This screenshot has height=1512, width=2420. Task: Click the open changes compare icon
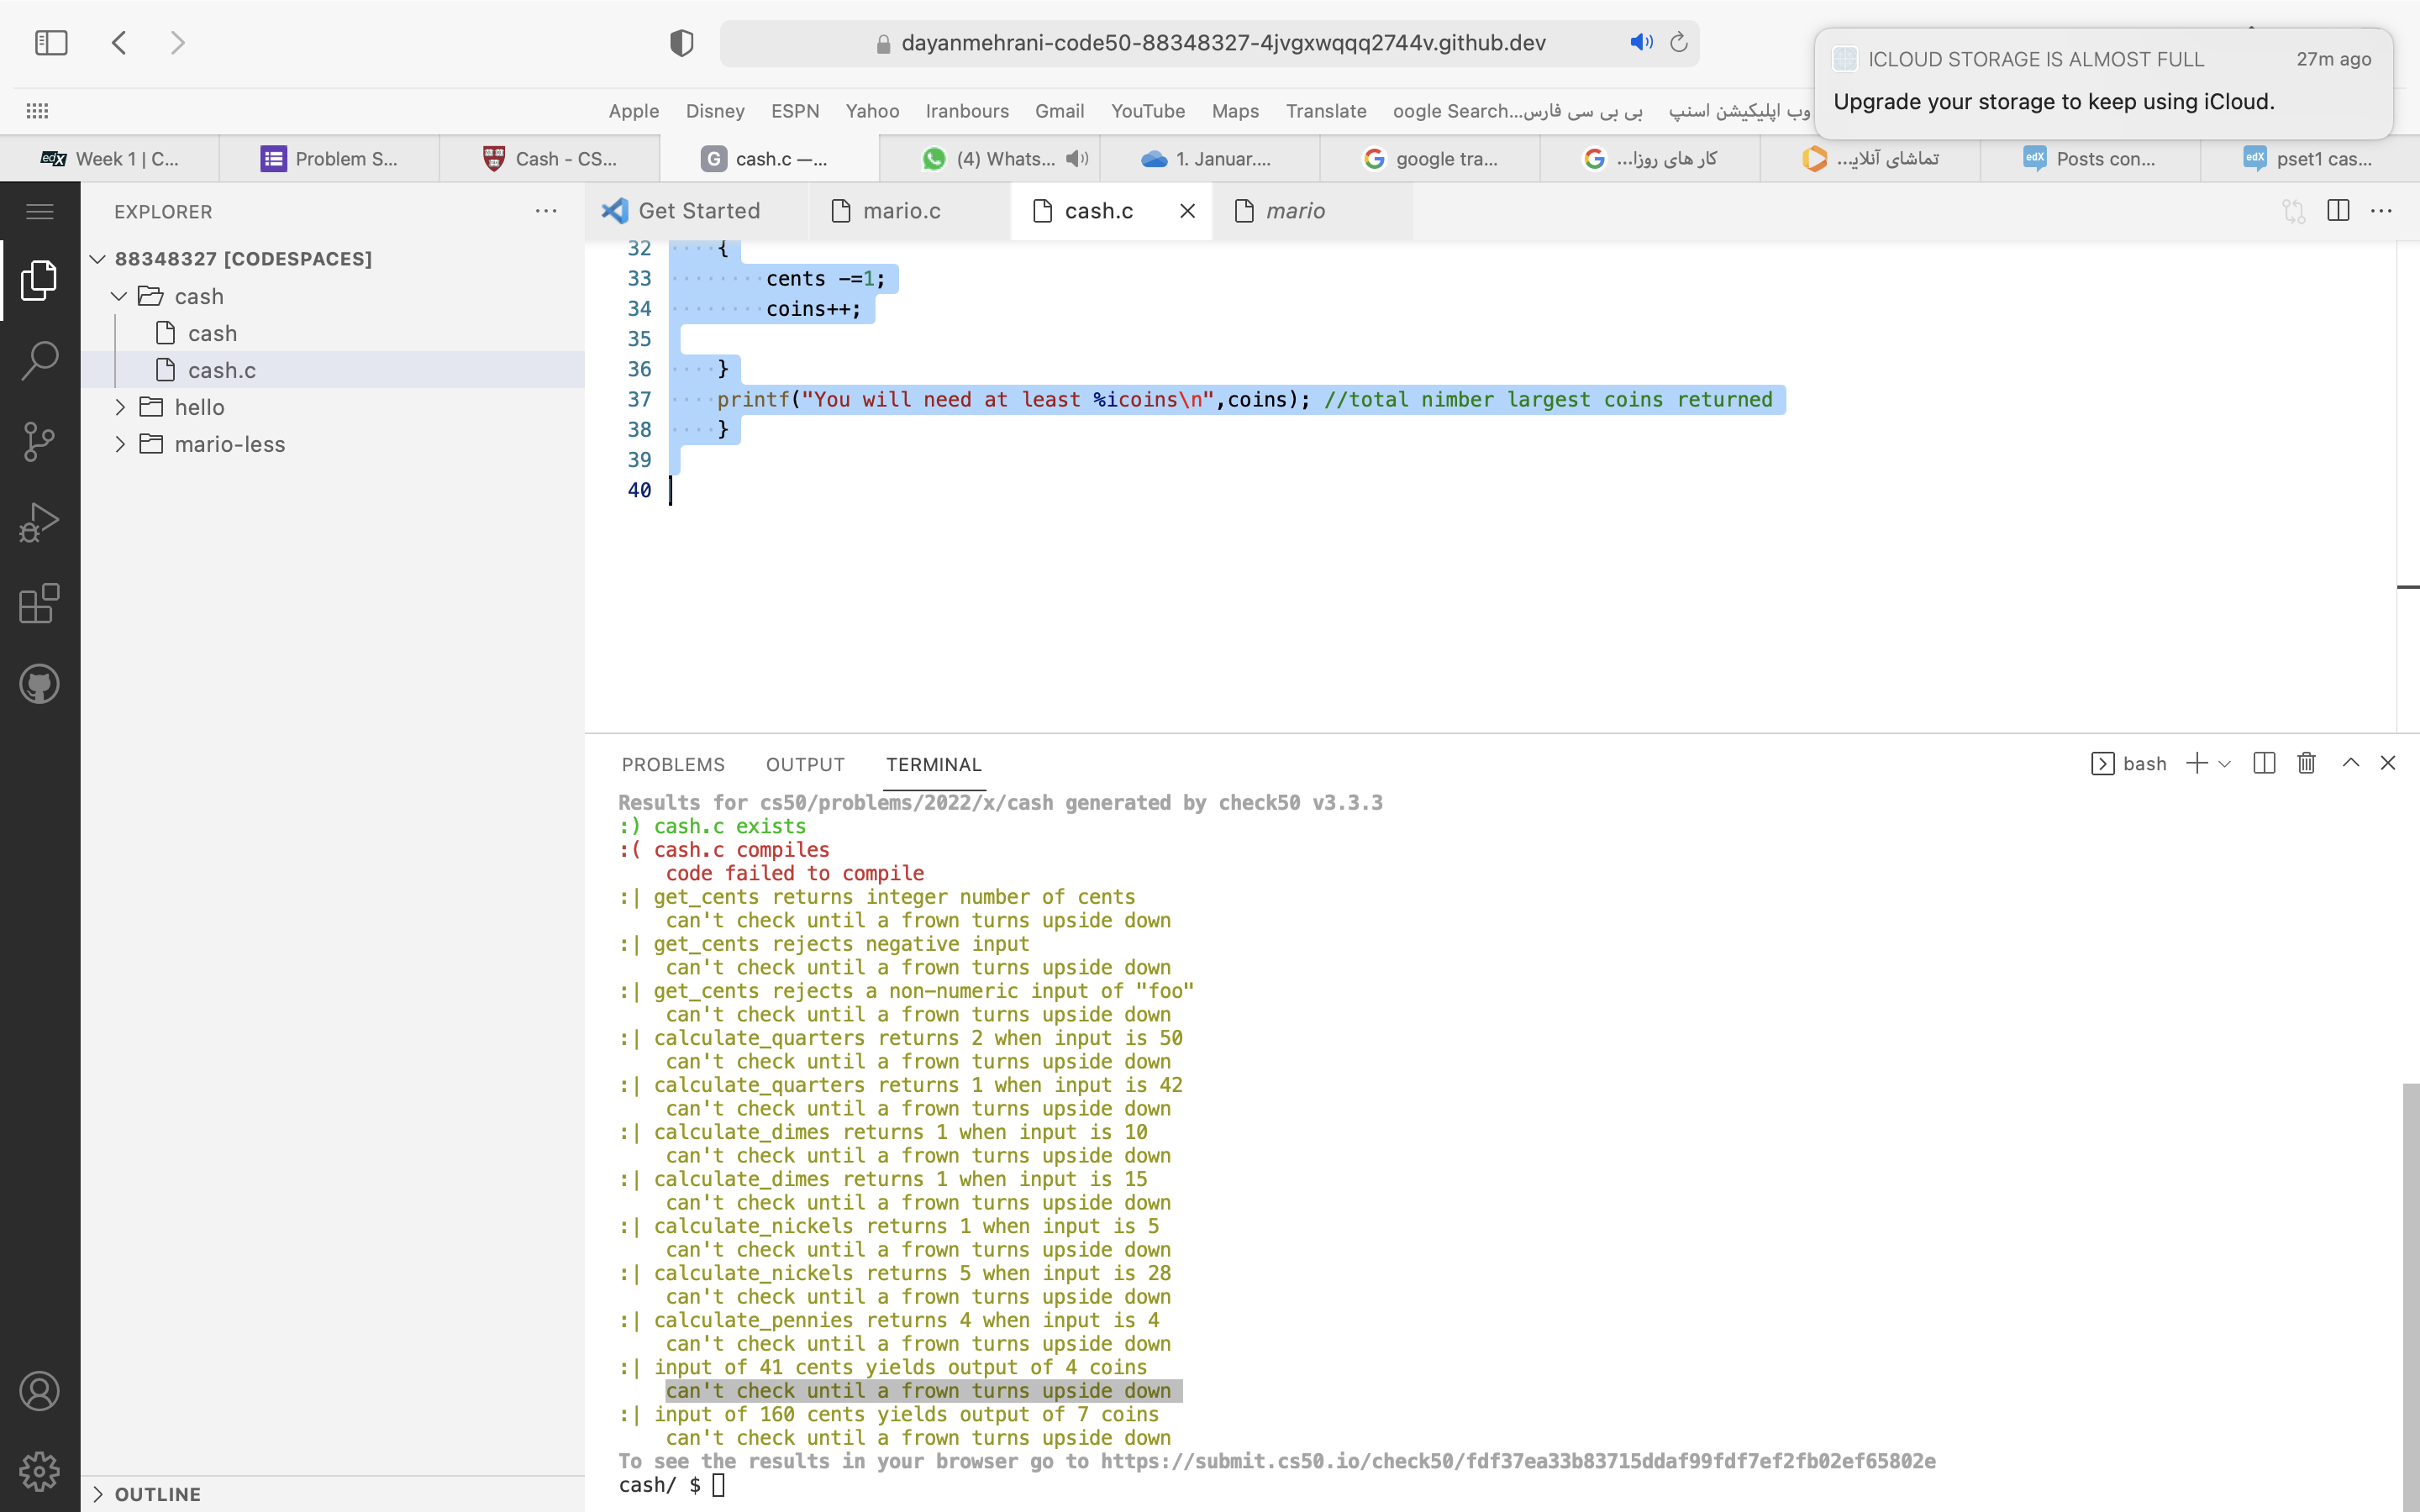[2293, 211]
